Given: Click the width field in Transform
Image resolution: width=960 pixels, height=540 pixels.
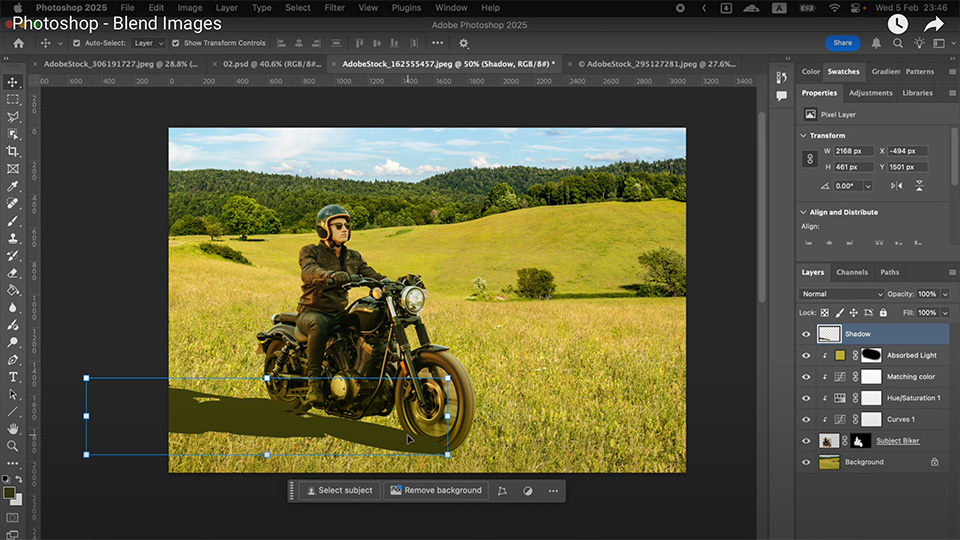Looking at the screenshot, I should [853, 151].
